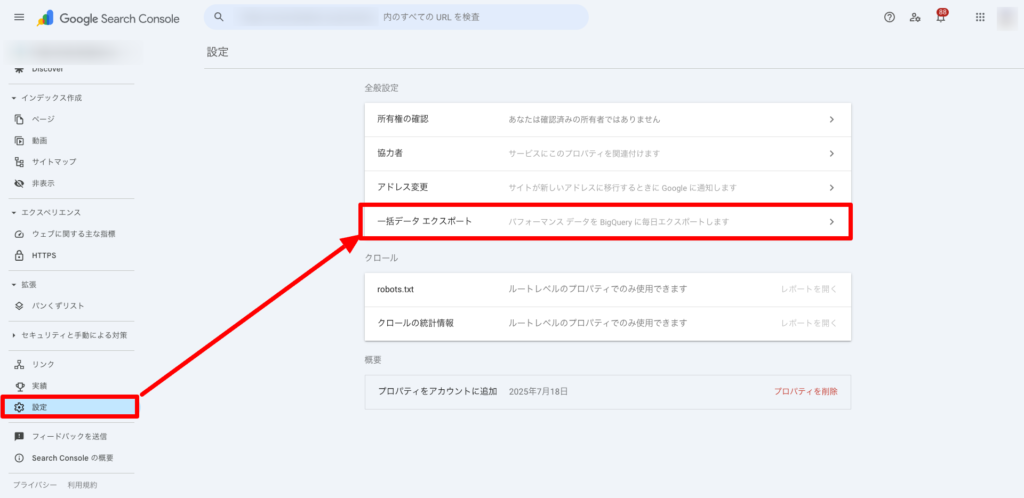Screen dimensions: 1024x498
Task: Click the help question mark icon
Action: (889, 18)
